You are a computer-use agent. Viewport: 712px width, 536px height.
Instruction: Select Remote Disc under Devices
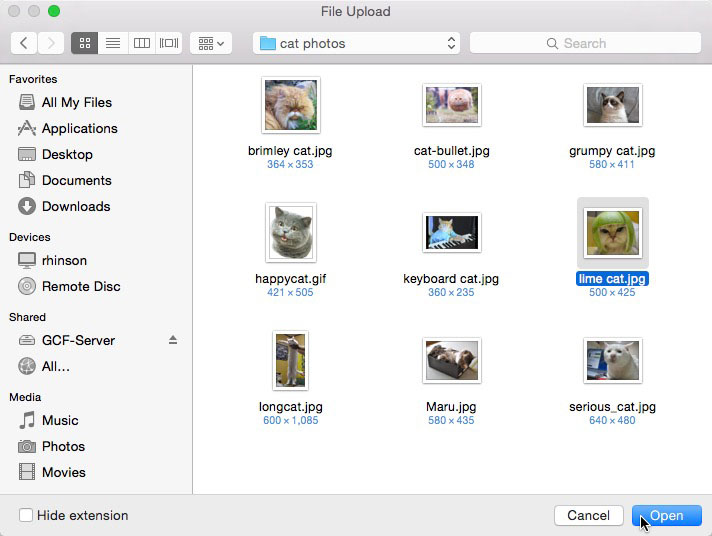(80, 286)
